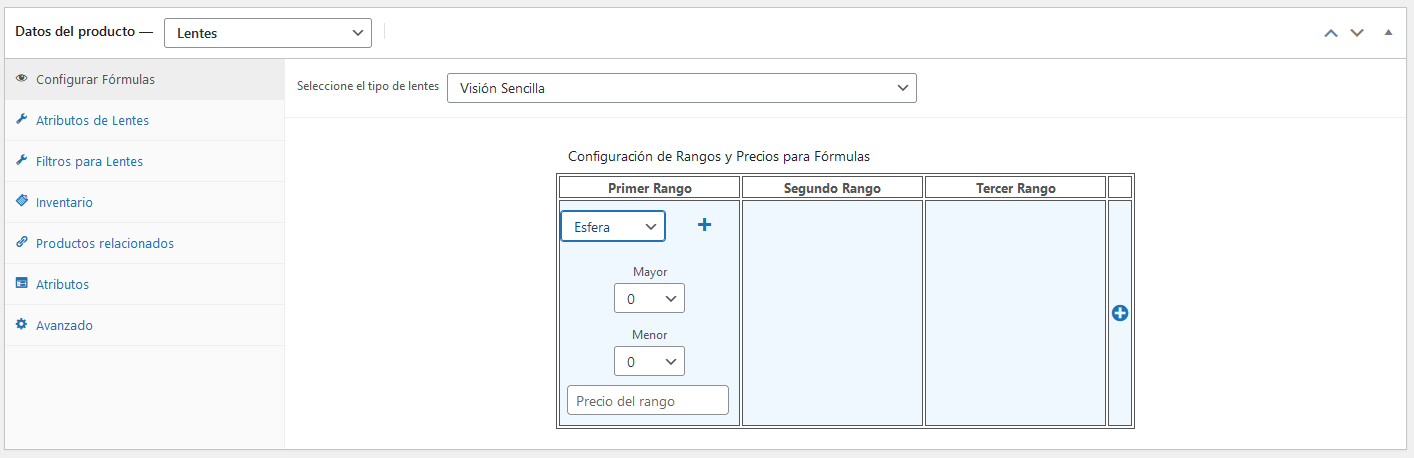Click the Seleccione el tipo de lentes label
The height and width of the screenshot is (458, 1414).
point(368,86)
